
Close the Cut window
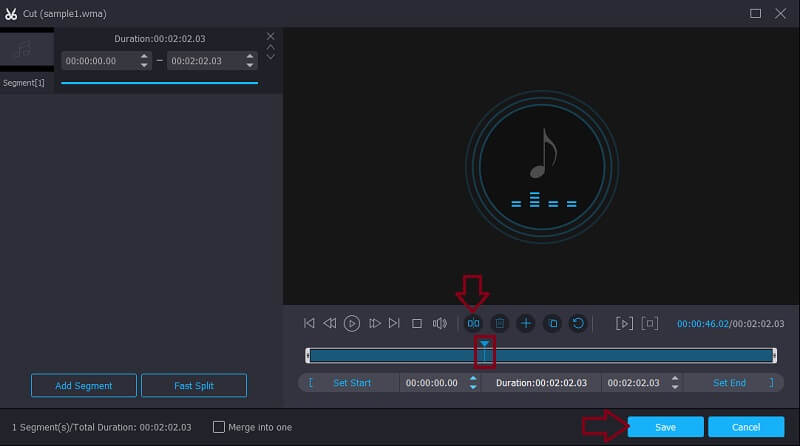(x=781, y=14)
